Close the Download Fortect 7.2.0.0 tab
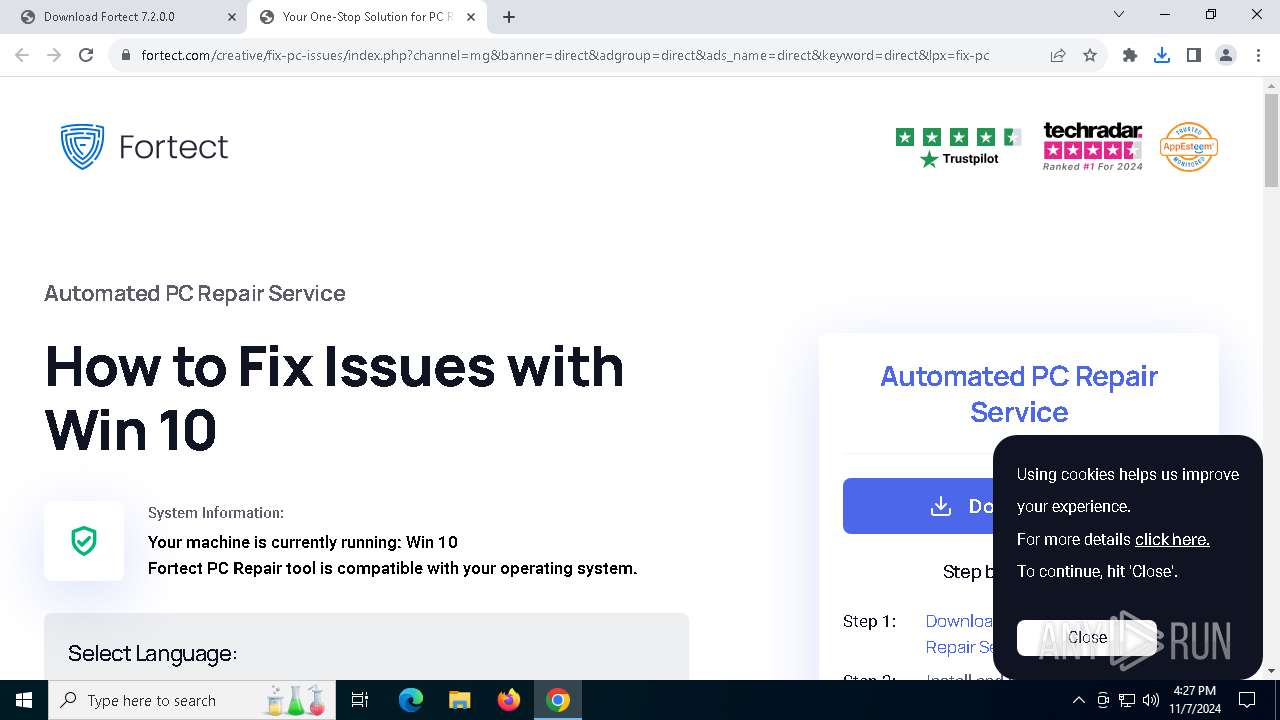 coord(232,17)
